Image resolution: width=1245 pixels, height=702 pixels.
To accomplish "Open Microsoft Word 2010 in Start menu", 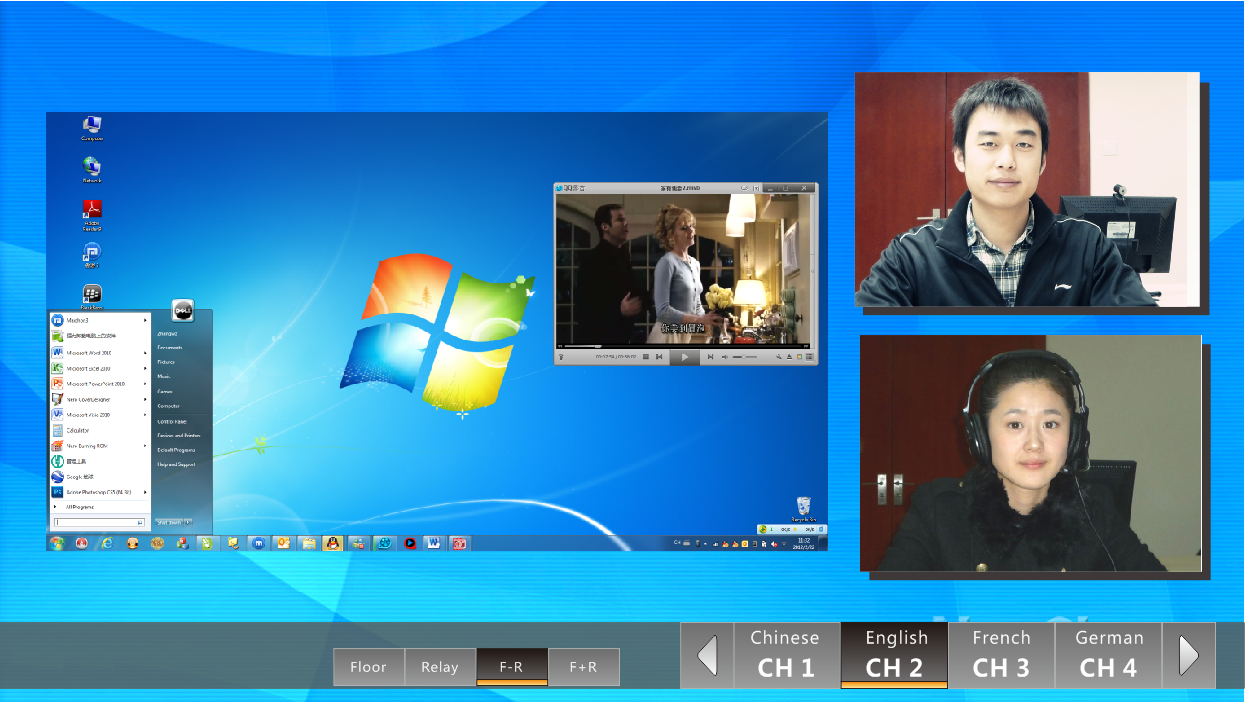I will 99,353.
